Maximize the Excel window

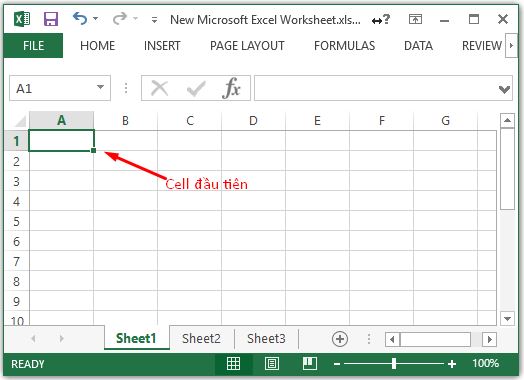[474, 19]
